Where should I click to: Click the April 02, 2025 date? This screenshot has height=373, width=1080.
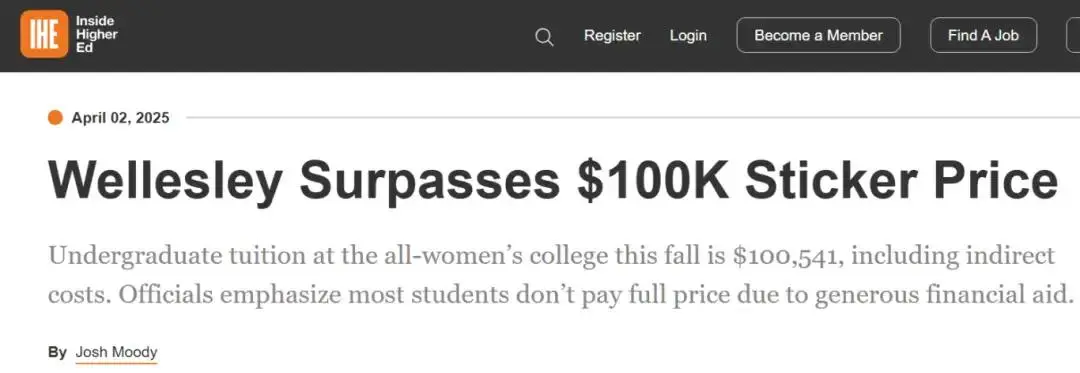[x=121, y=118]
